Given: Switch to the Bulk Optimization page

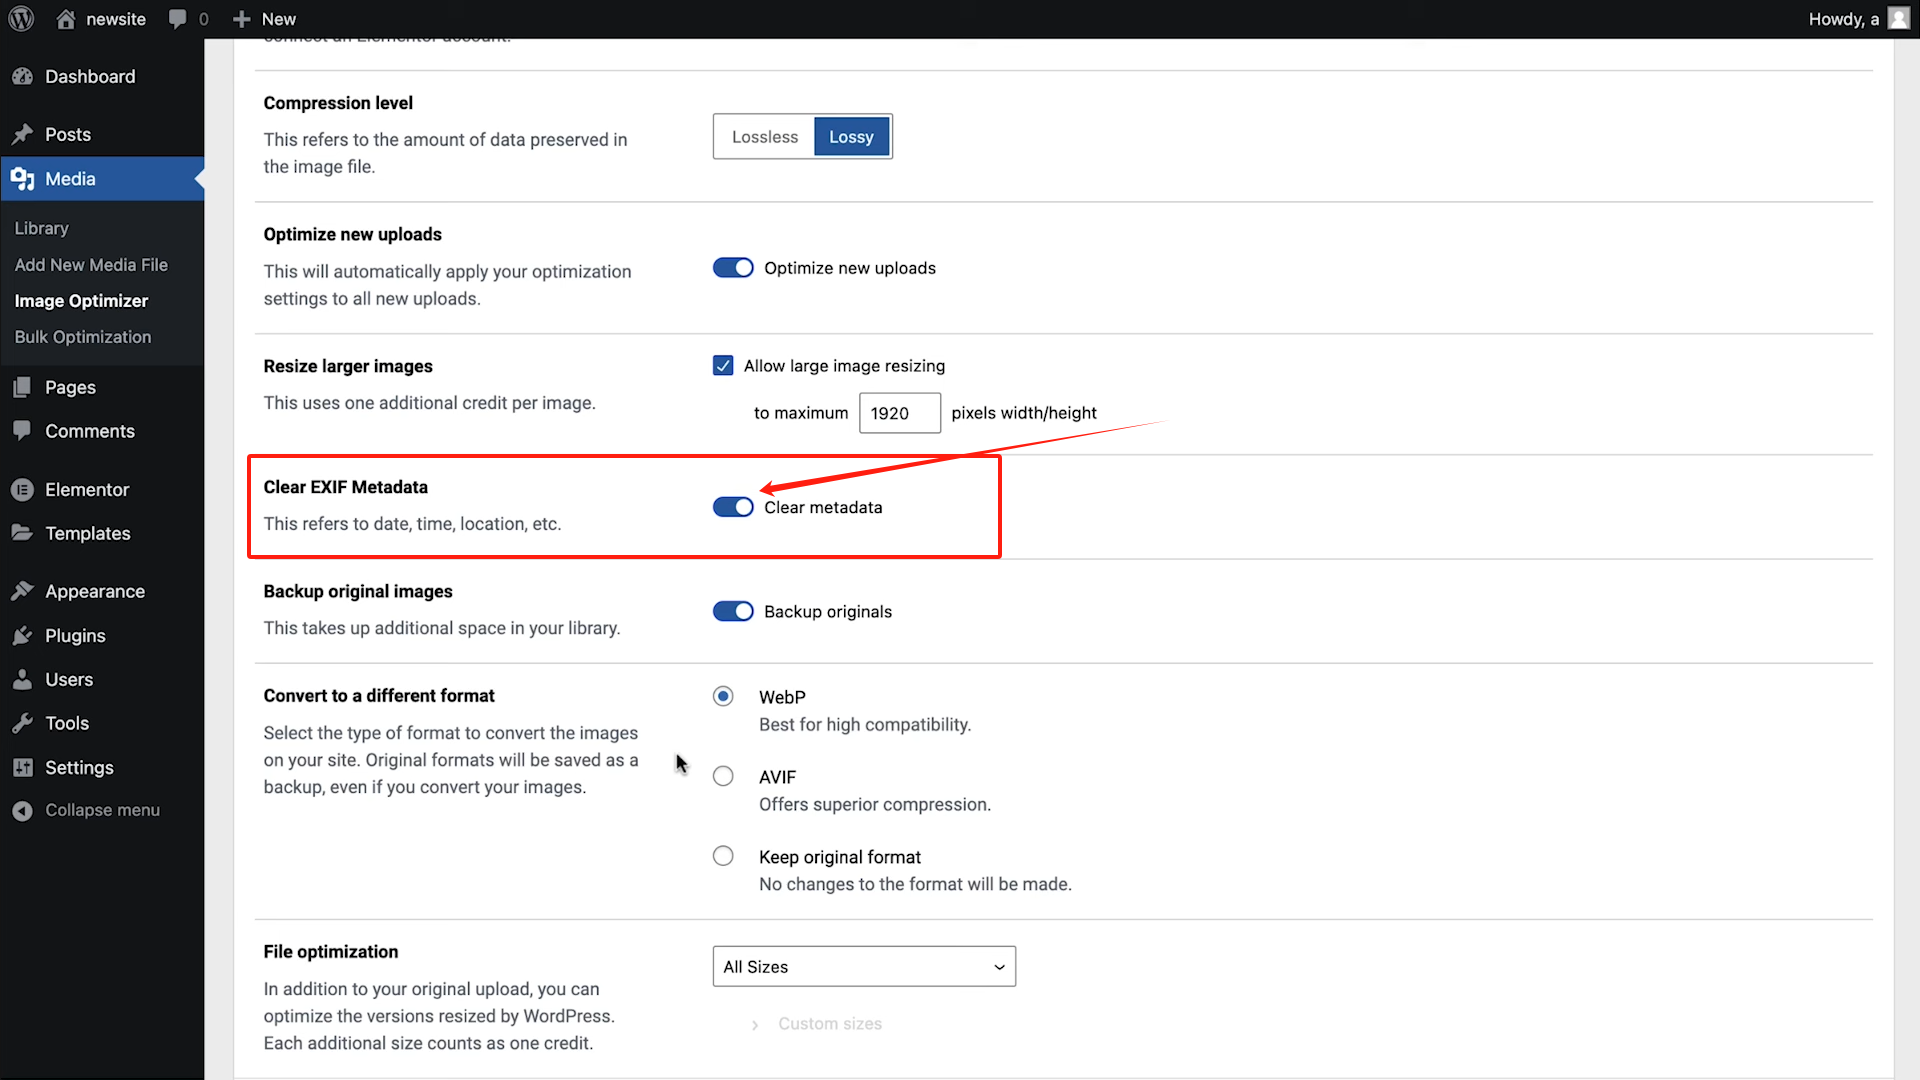Looking at the screenshot, I should [x=83, y=336].
